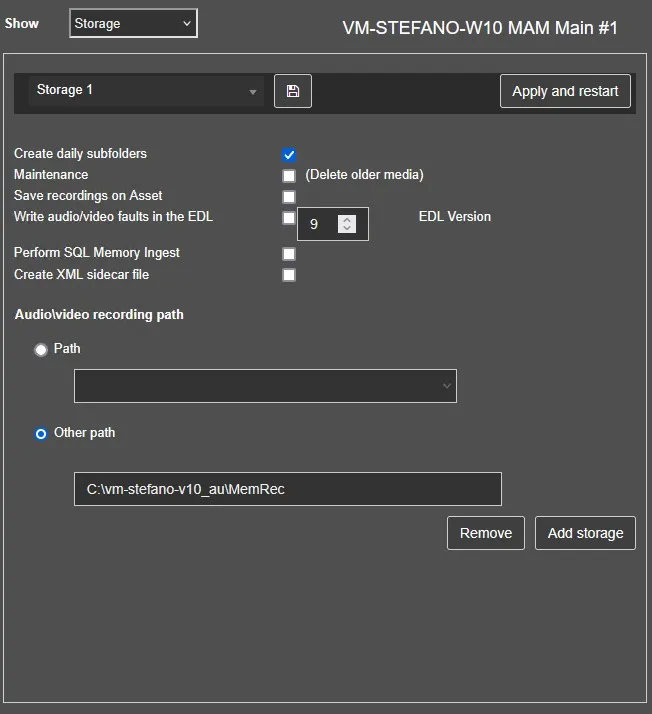Decrease EDL Version with down arrow
The image size is (652, 714).
[x=347, y=229]
